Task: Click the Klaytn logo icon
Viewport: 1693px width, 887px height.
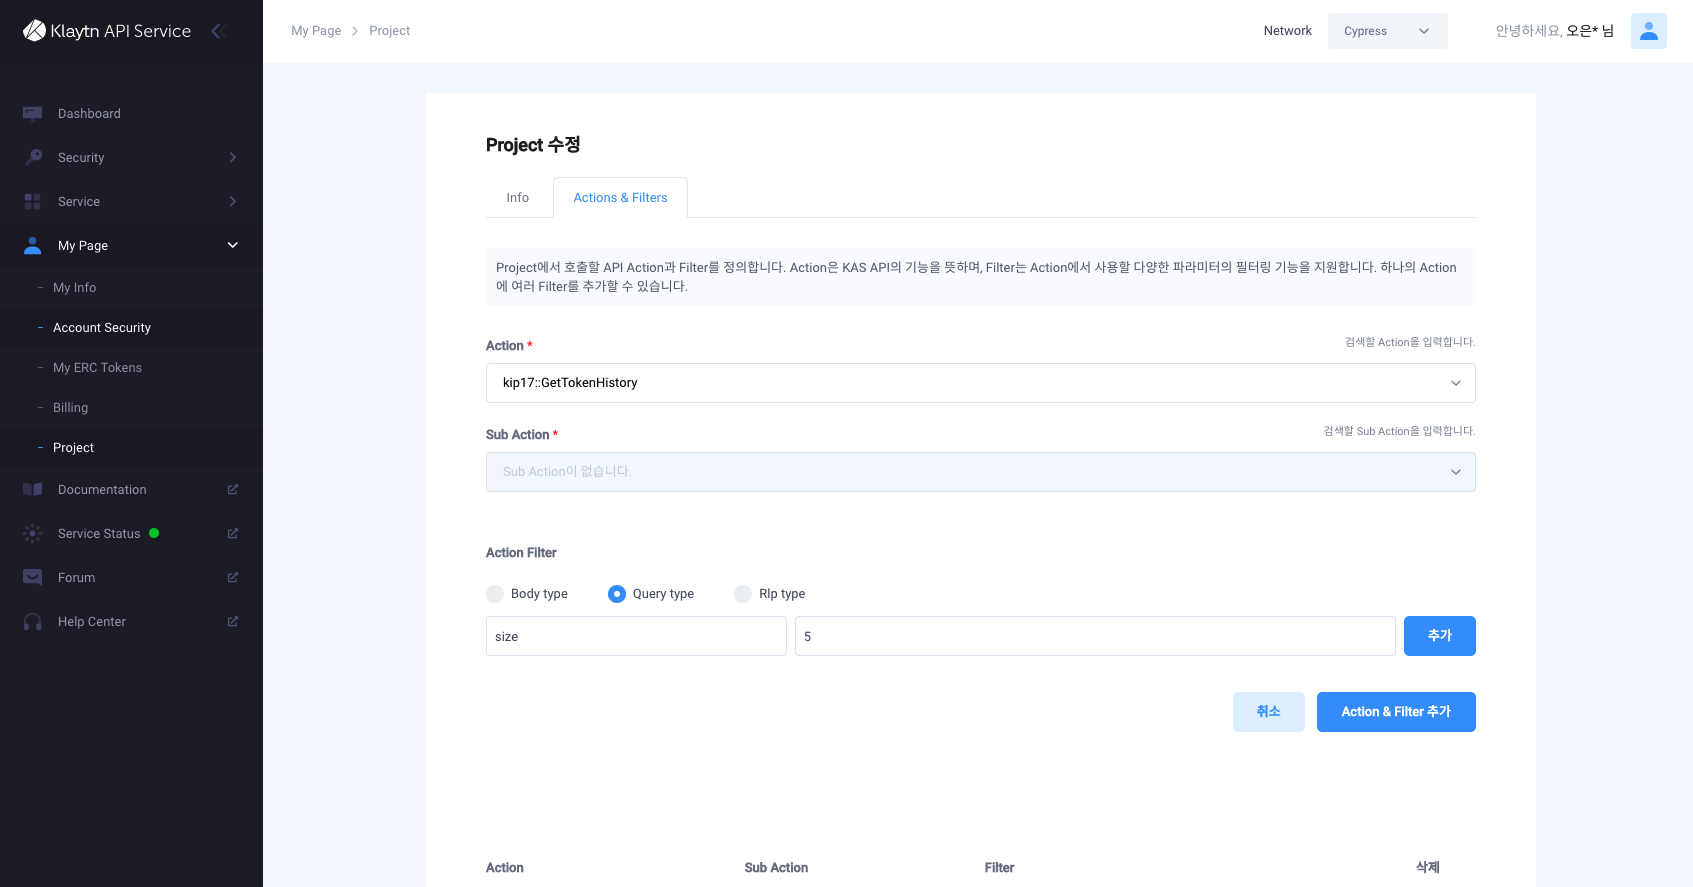Action: point(34,31)
